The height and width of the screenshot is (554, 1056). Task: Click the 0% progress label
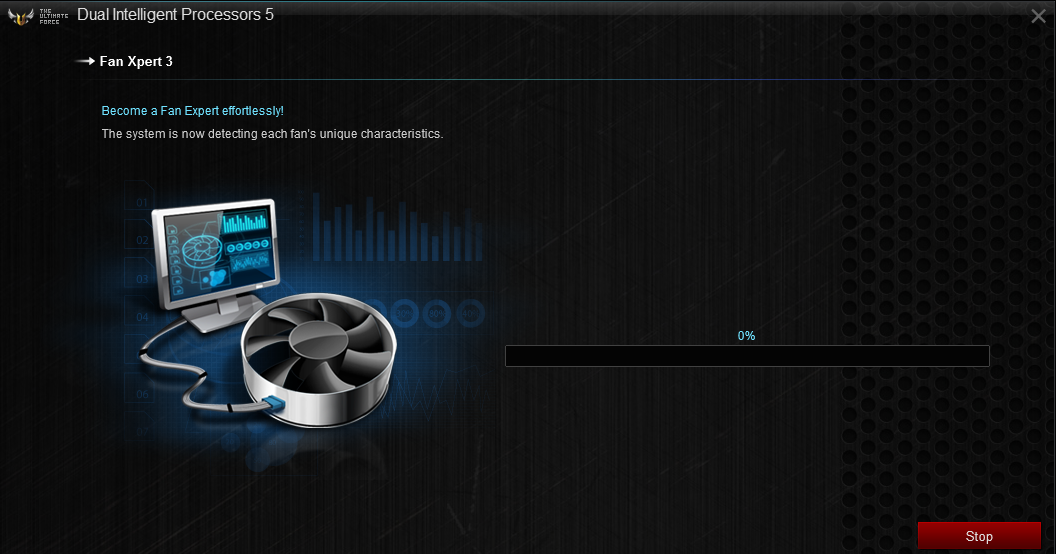746,335
